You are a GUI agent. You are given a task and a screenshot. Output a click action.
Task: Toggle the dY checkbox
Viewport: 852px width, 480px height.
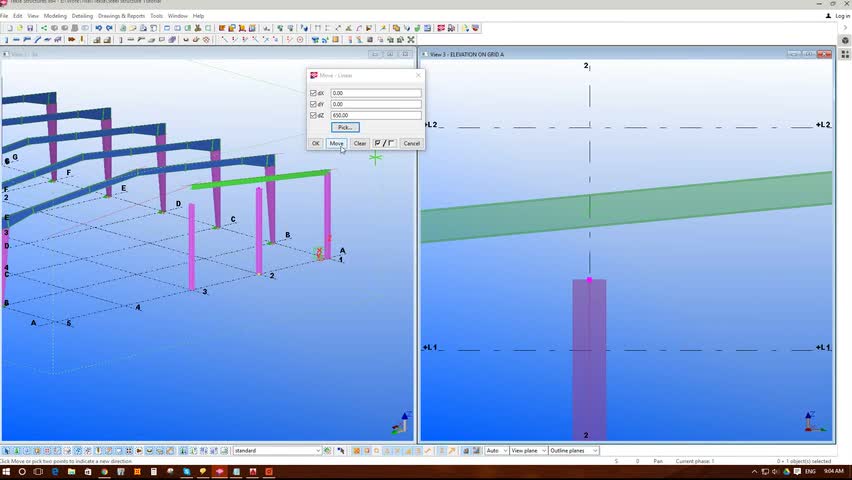[x=313, y=104]
